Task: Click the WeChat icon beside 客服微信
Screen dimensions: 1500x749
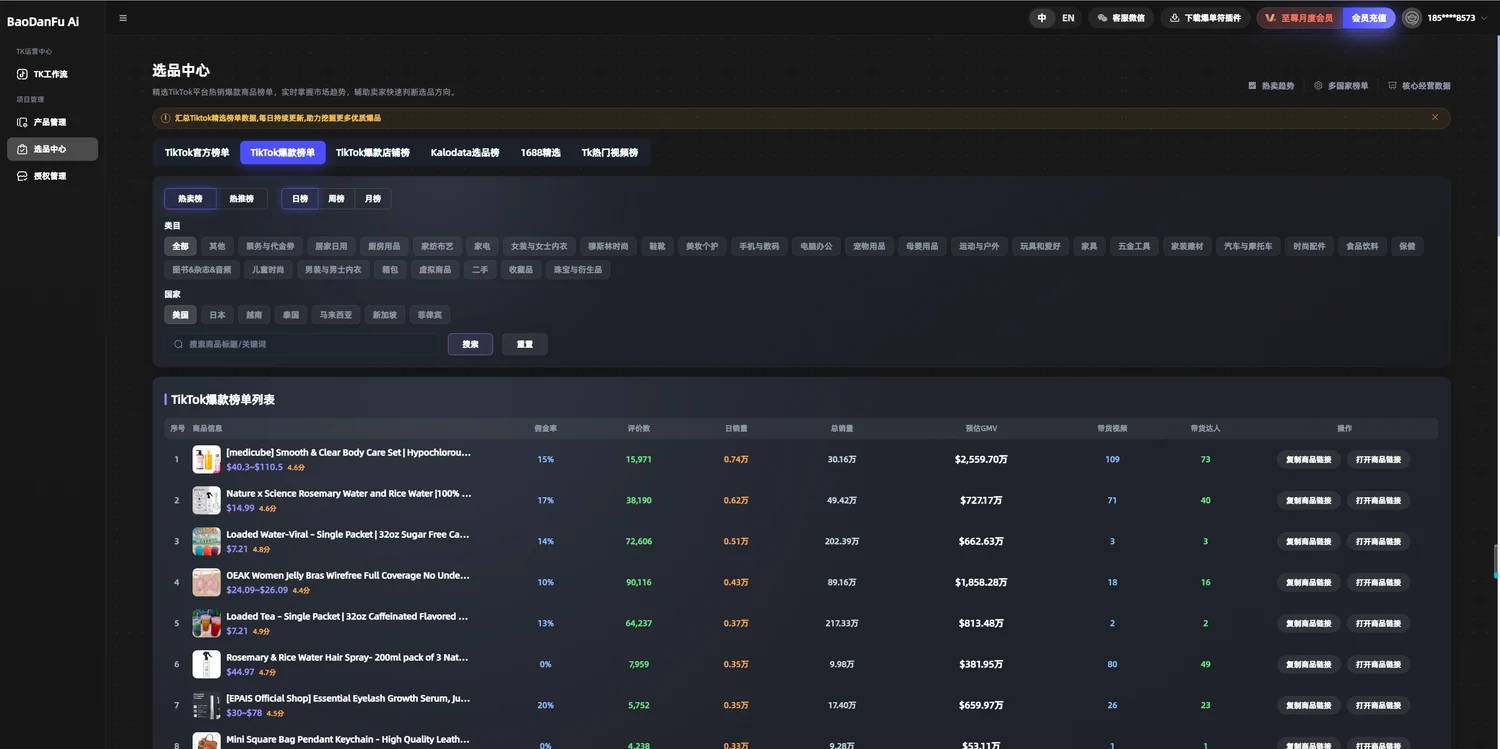Action: point(1102,18)
